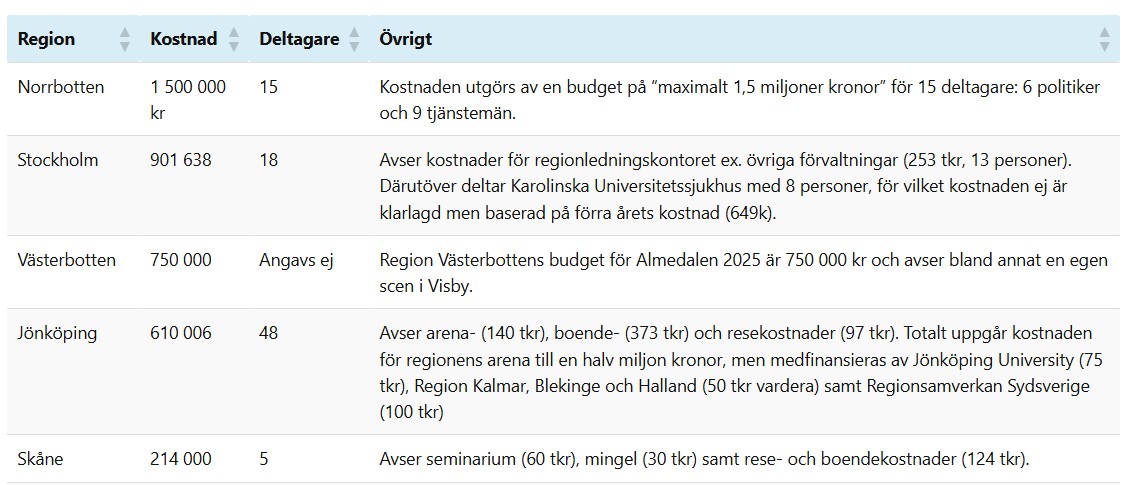The height and width of the screenshot is (485, 1123).
Task: Click the "Angavs ej" participants cell
Action: coord(296,260)
